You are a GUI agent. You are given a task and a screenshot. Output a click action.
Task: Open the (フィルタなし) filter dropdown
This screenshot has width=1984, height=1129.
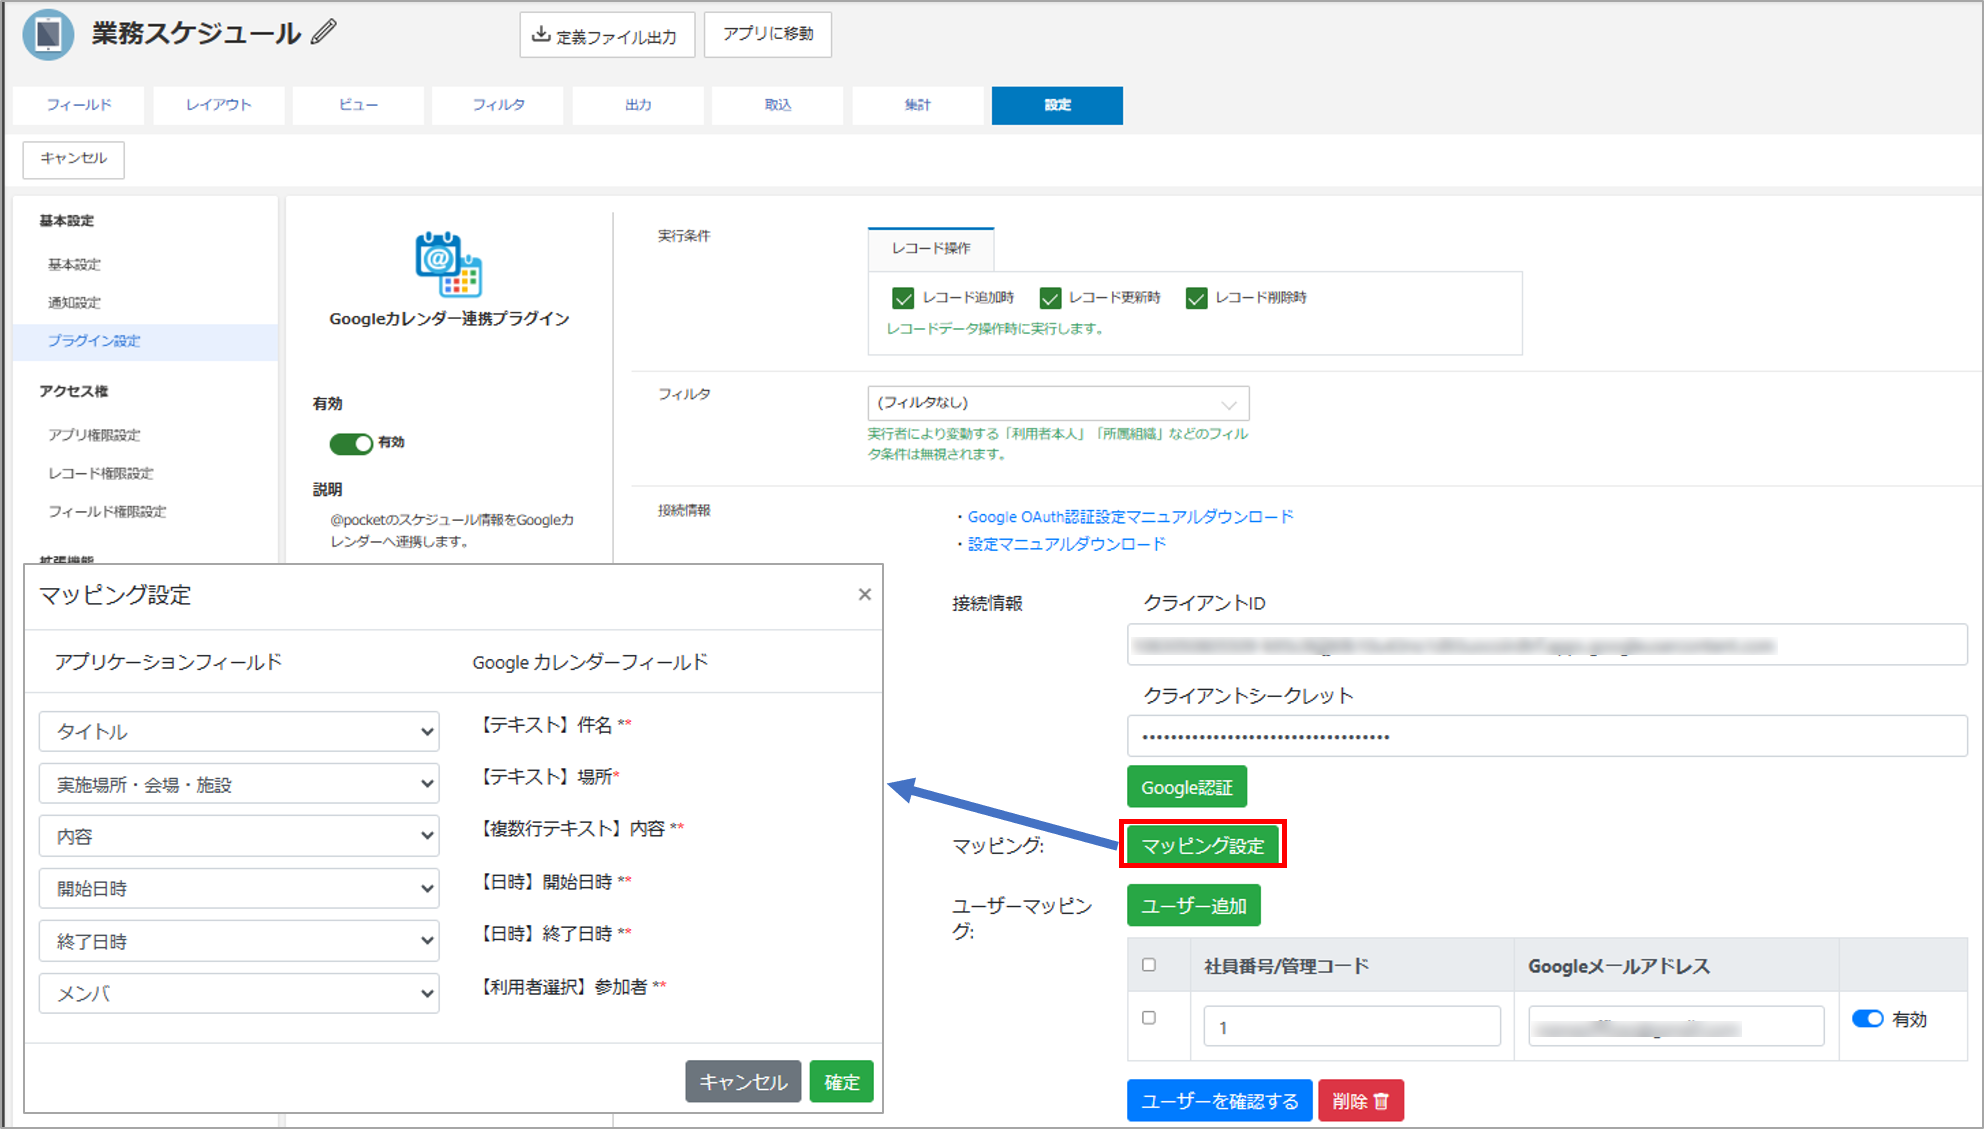click(x=1058, y=403)
